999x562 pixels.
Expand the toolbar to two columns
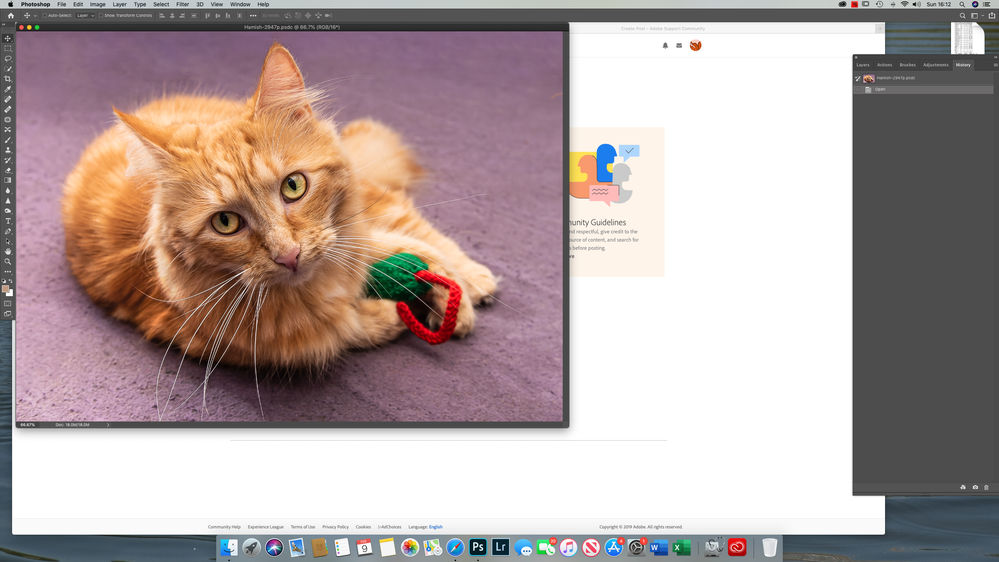pyautogui.click(x=4, y=25)
